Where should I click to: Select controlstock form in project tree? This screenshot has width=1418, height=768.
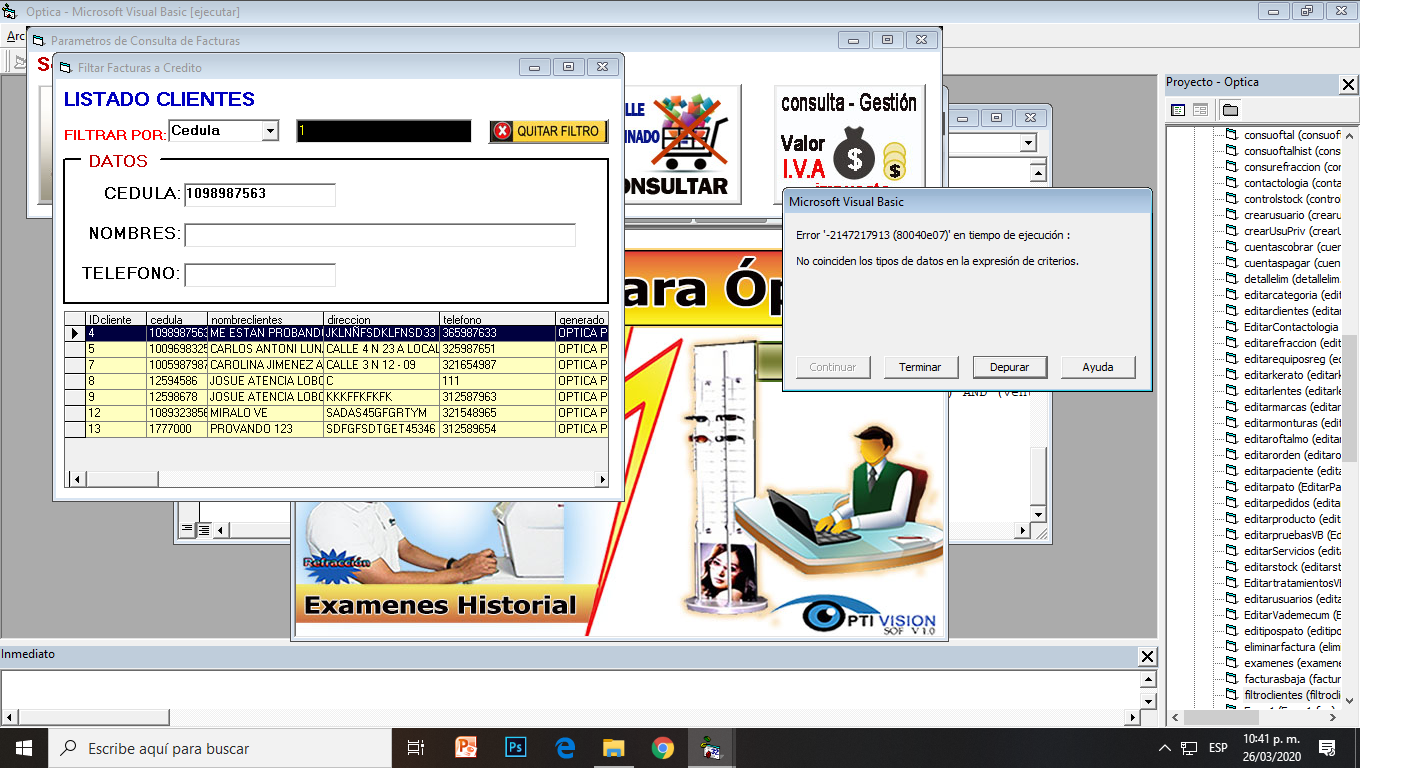click(1292, 199)
